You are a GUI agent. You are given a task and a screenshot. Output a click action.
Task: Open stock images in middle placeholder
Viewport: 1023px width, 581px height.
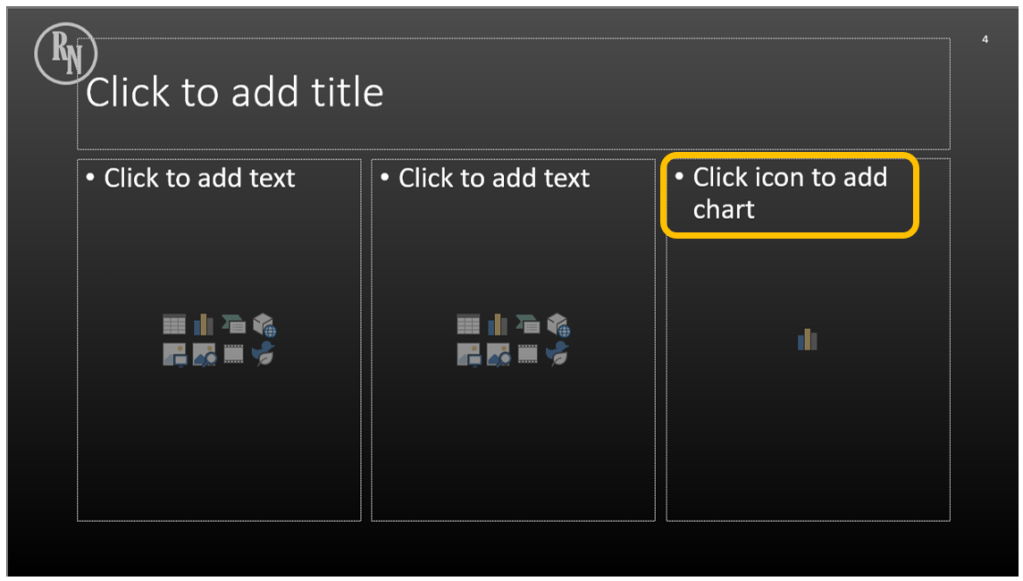(x=498, y=354)
